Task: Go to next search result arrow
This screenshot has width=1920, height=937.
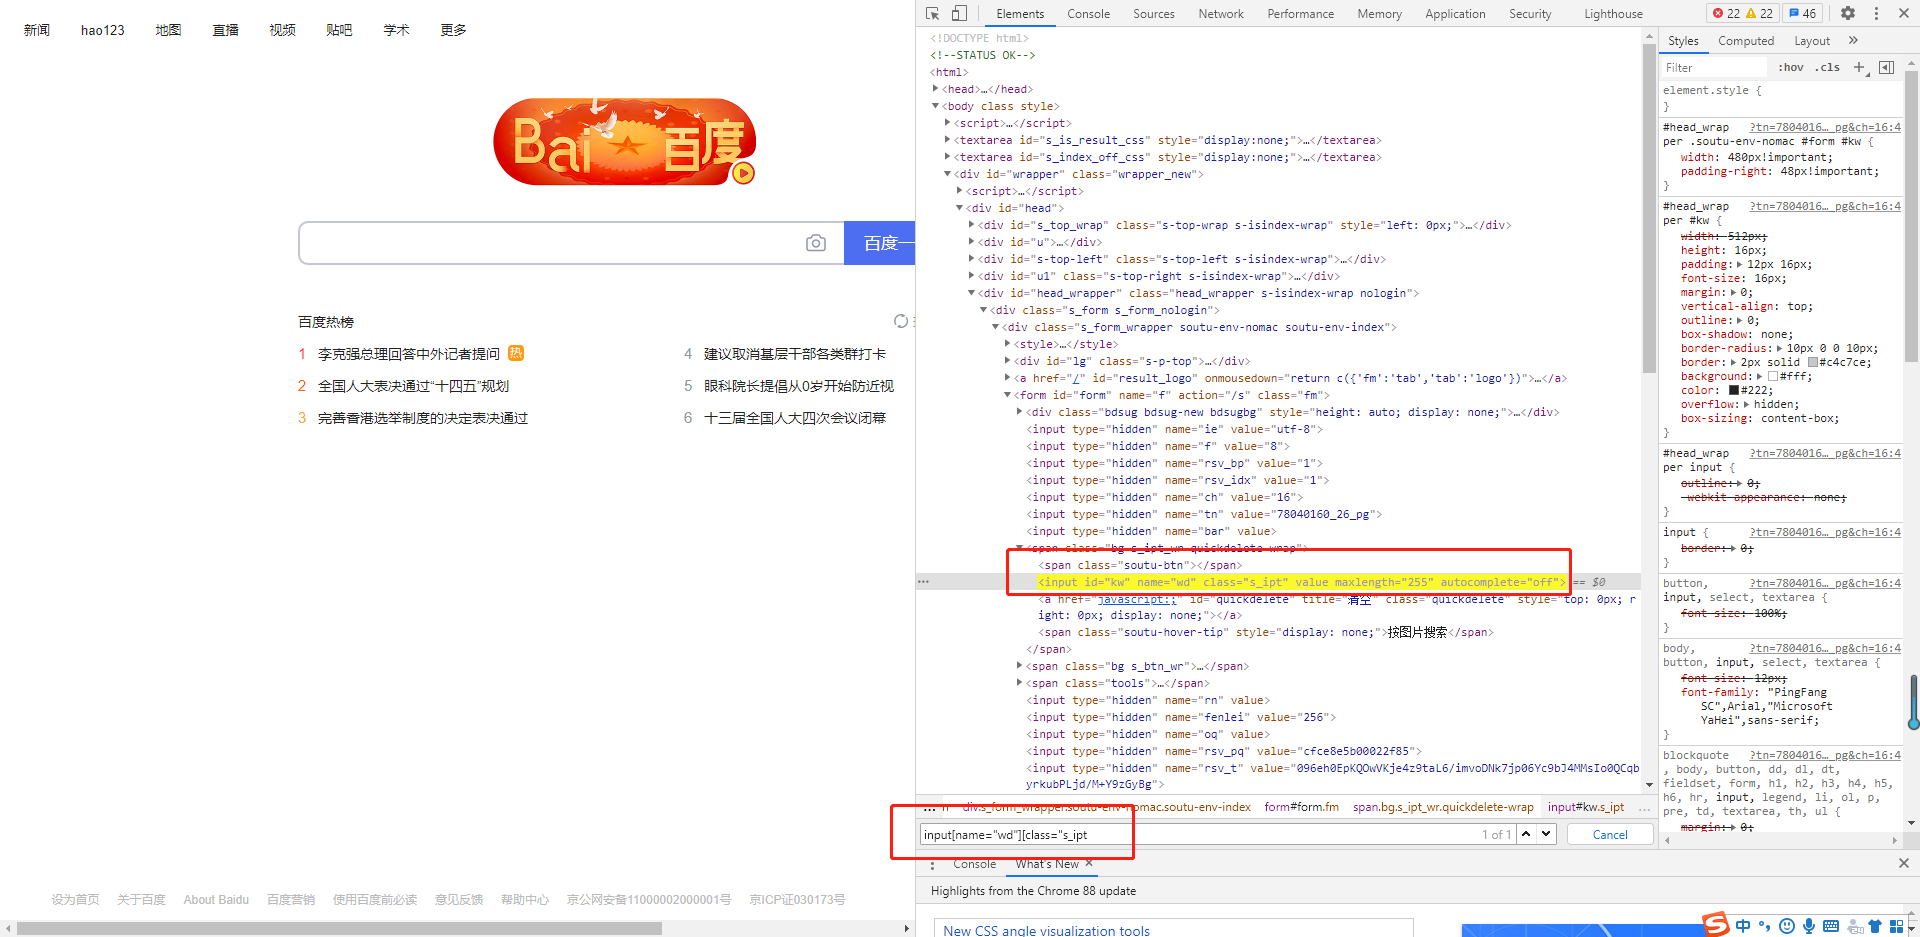Action: coord(1546,834)
